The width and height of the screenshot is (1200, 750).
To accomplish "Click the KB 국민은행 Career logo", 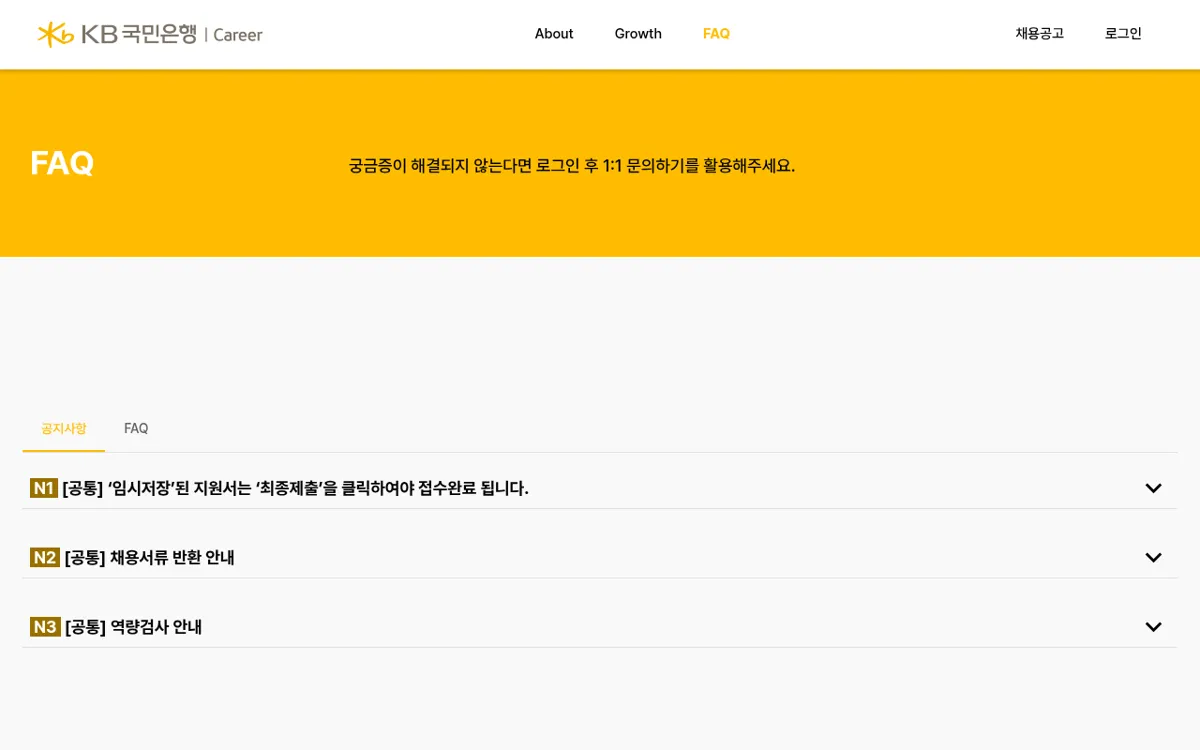I will (x=150, y=34).
